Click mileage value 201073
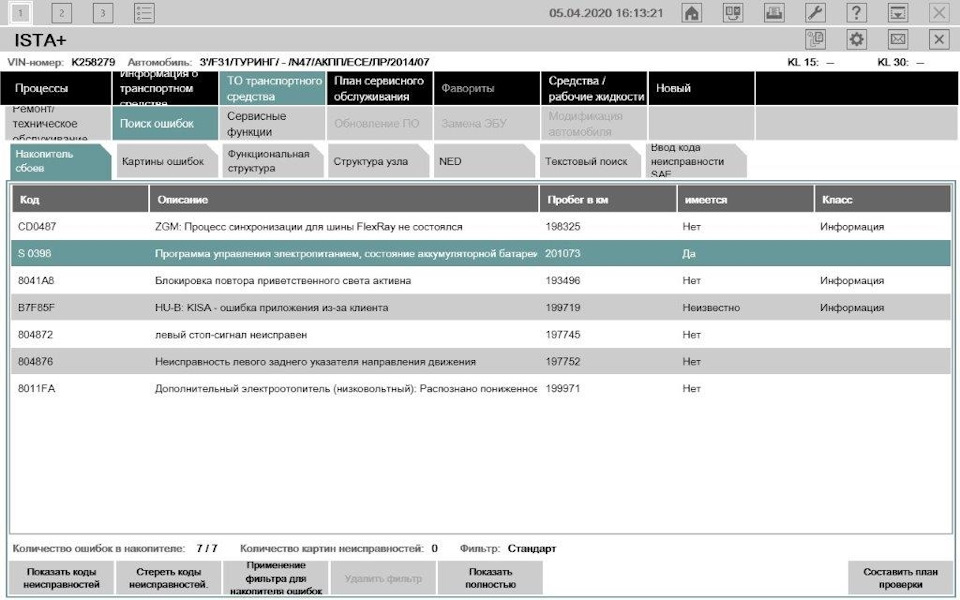The width and height of the screenshot is (960, 600). click(x=563, y=253)
